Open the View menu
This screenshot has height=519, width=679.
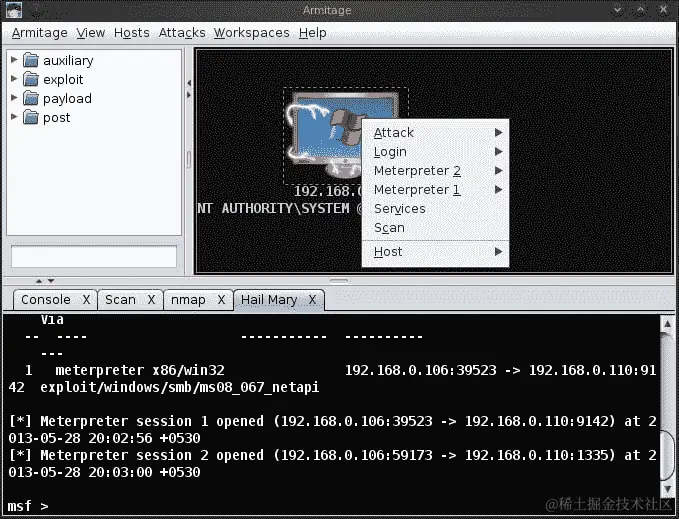pos(91,33)
